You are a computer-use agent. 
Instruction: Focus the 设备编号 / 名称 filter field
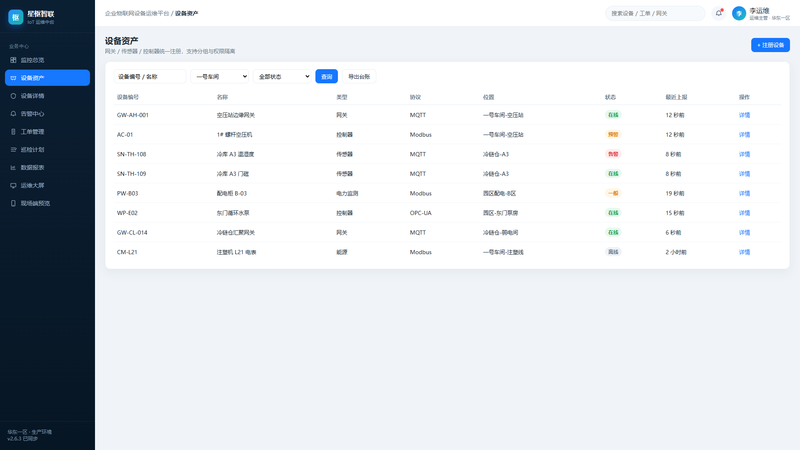pyautogui.click(x=150, y=77)
